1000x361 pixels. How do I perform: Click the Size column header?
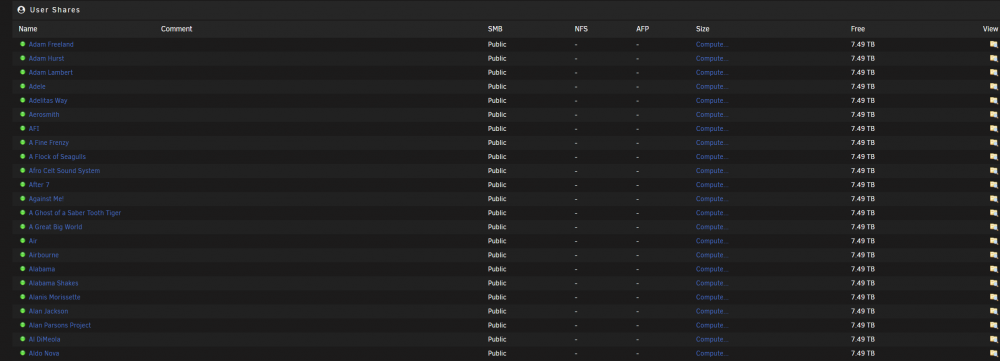pyautogui.click(x=702, y=29)
